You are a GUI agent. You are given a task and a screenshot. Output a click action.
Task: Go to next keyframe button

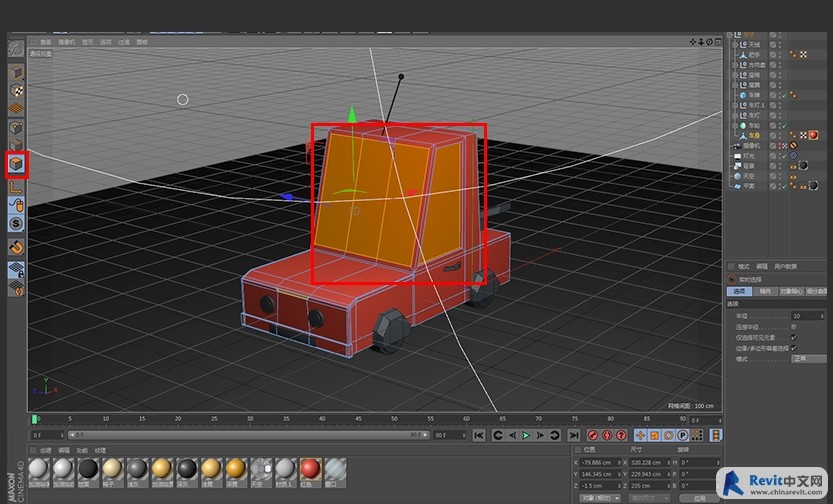click(x=555, y=435)
